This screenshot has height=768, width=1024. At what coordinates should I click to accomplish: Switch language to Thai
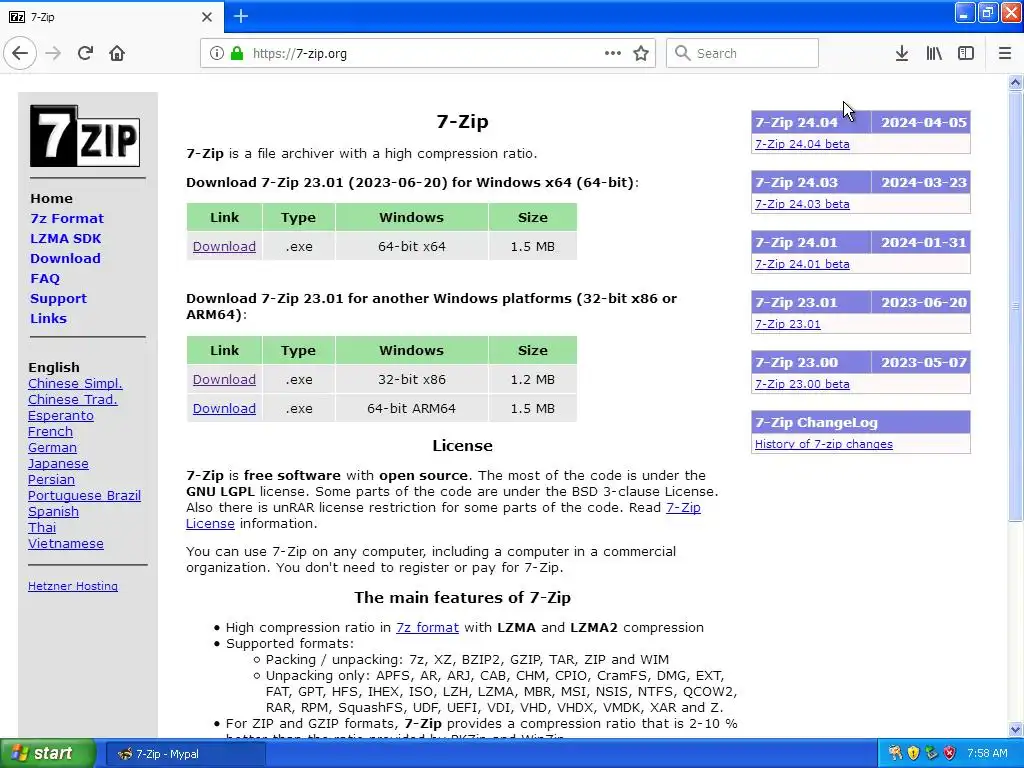tap(42, 528)
